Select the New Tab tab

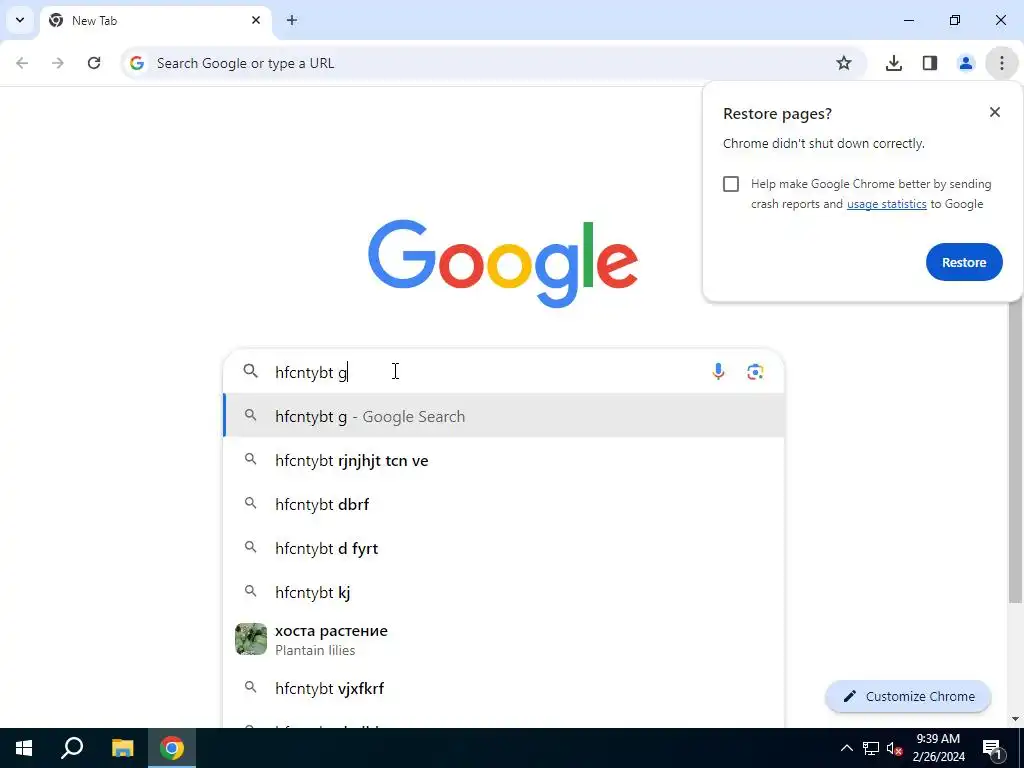[155, 20]
